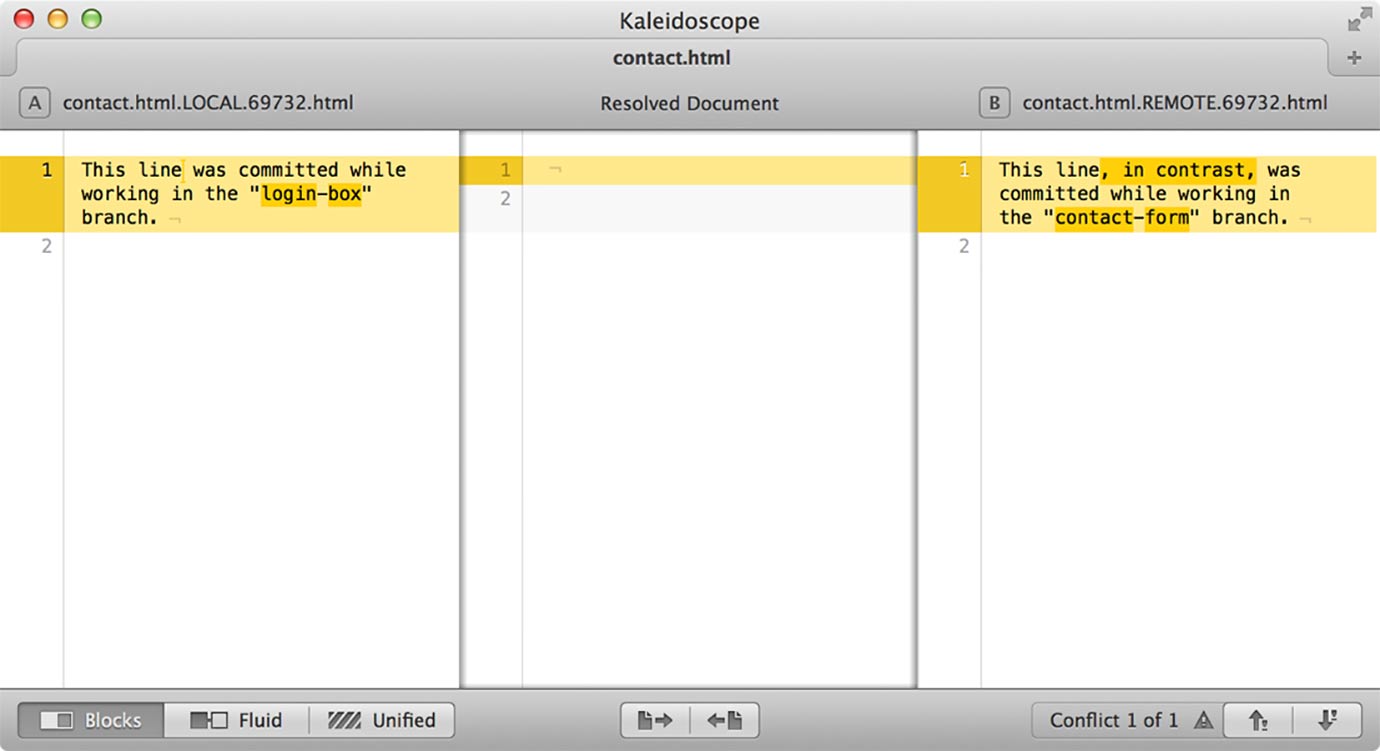Switch to Fluid view mode
Image resolution: width=1380 pixels, height=751 pixels.
[x=236, y=720]
